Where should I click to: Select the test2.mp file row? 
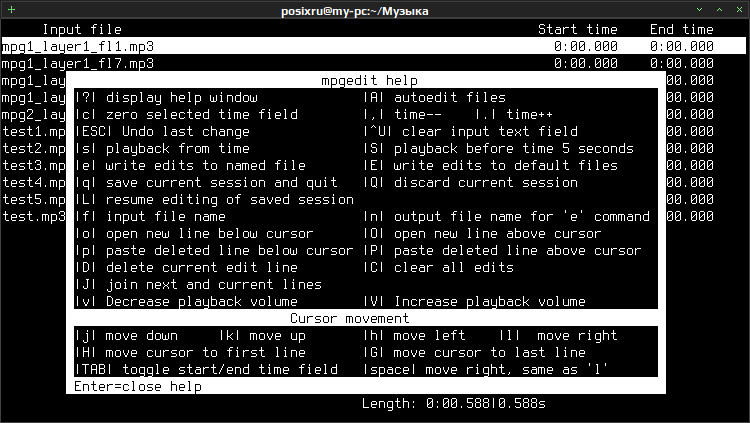[33, 148]
